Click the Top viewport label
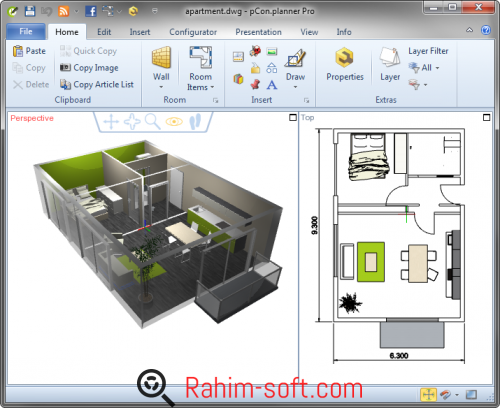 (x=307, y=118)
